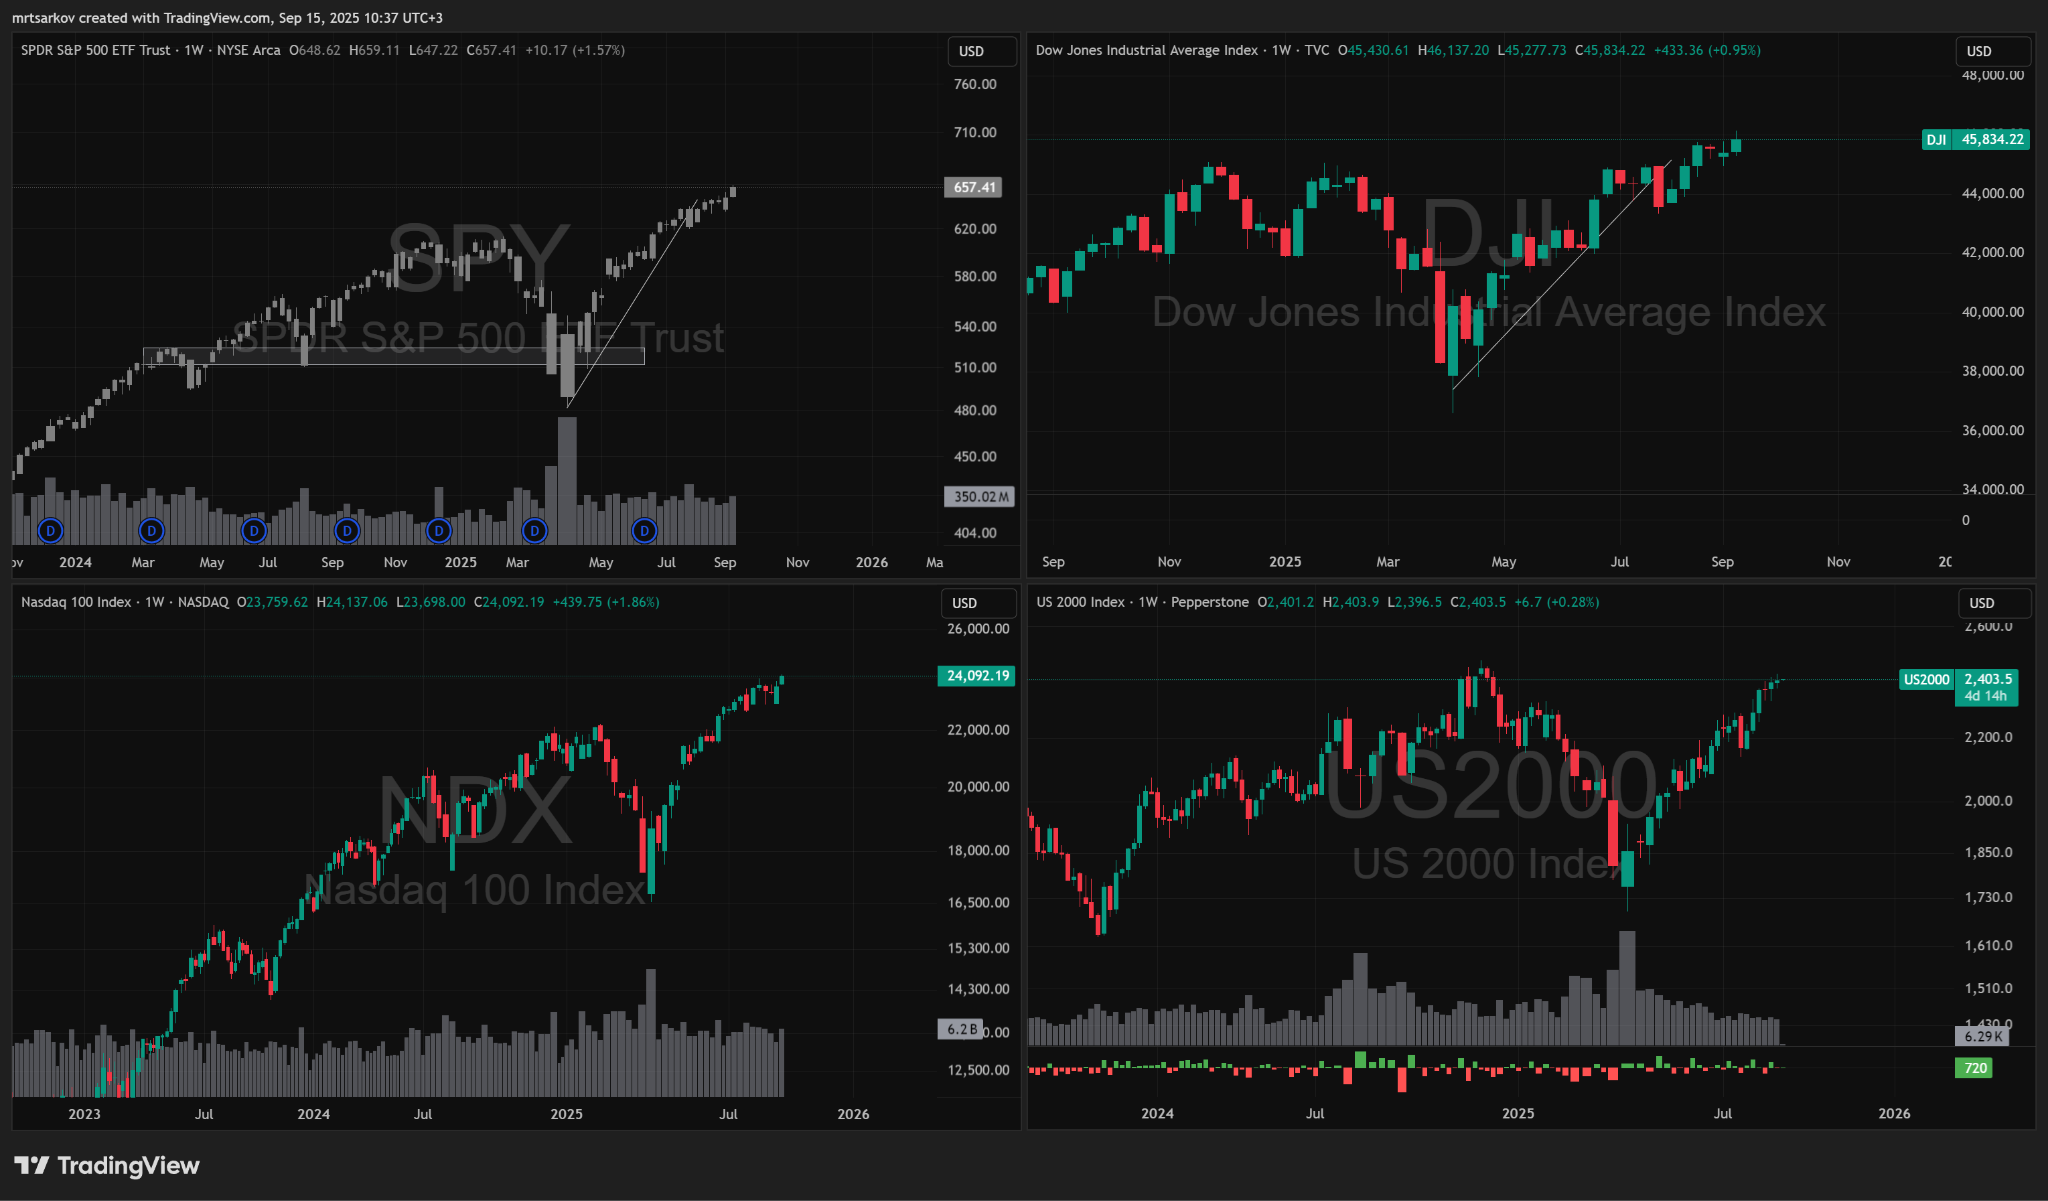Click the dividend marker left of Jul 2025
The width and height of the screenshot is (2048, 1201).
click(645, 531)
